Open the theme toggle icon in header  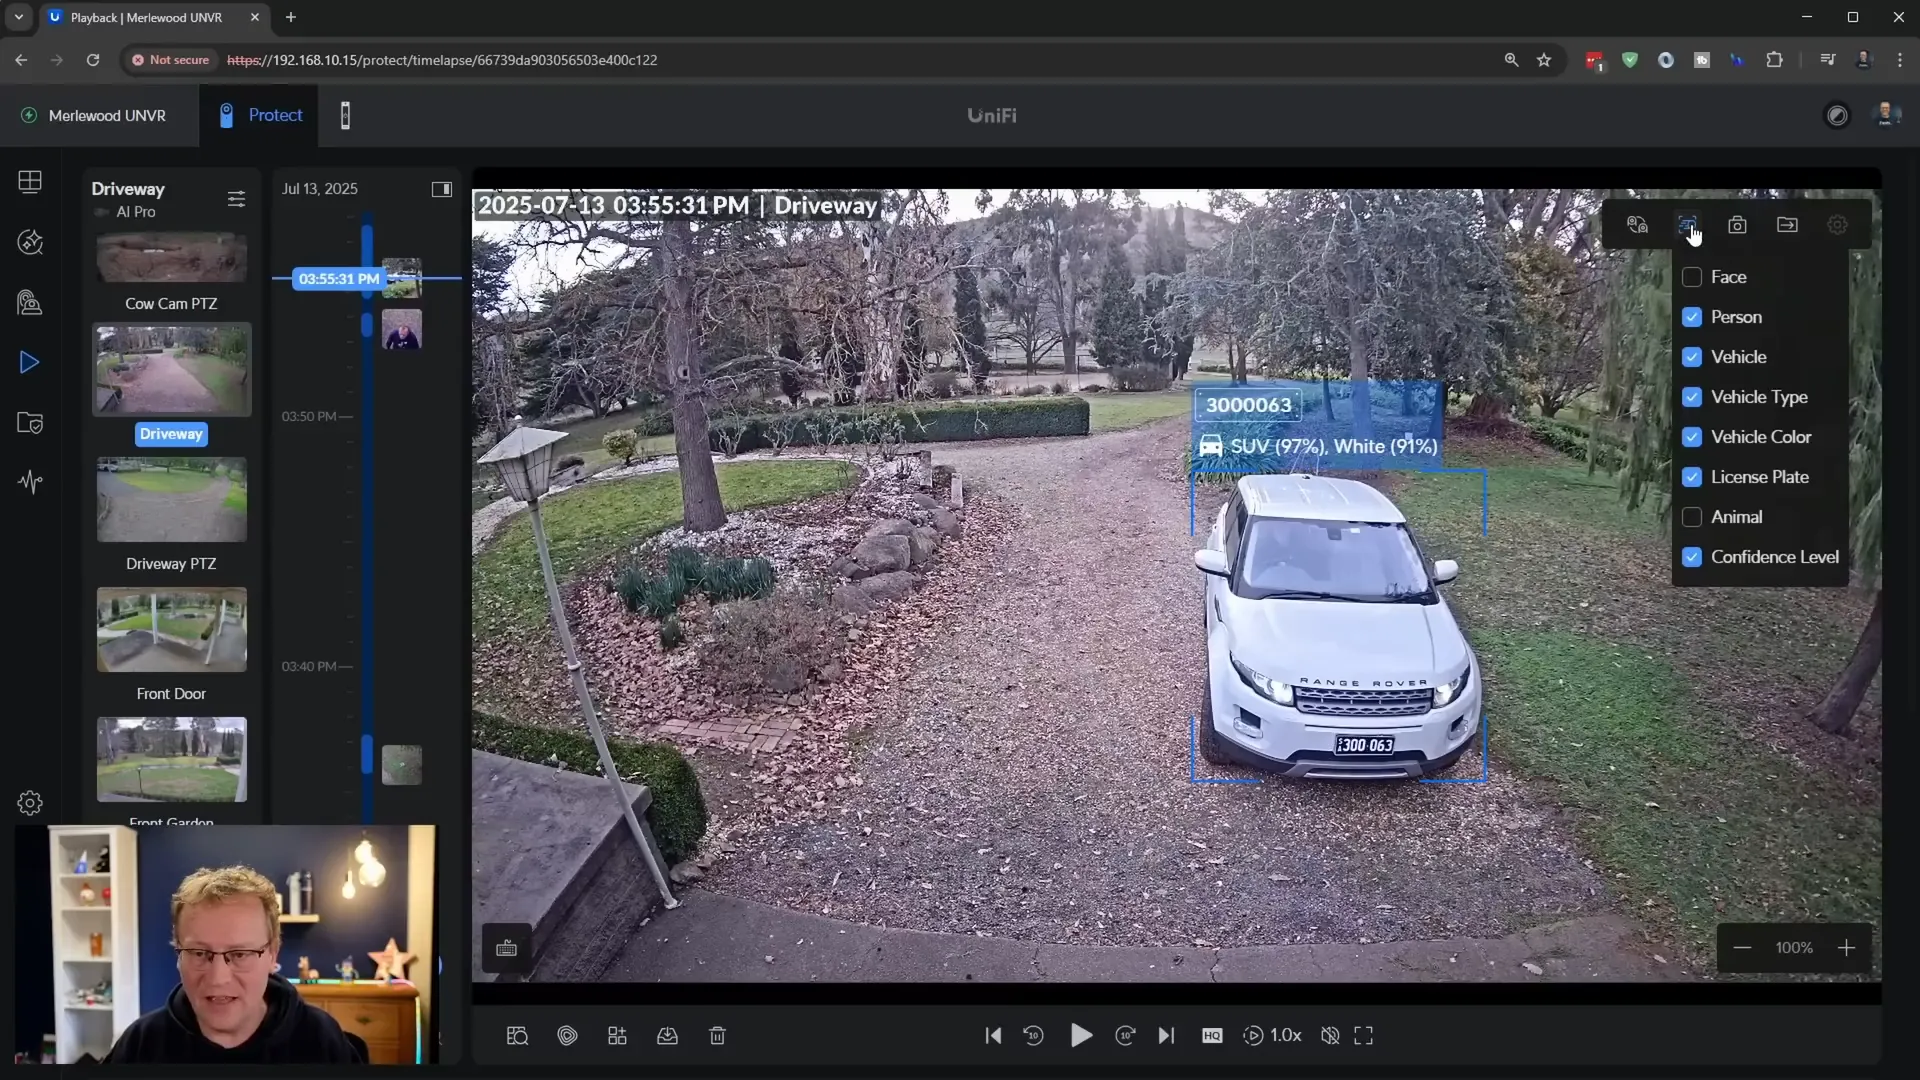[x=1837, y=115]
